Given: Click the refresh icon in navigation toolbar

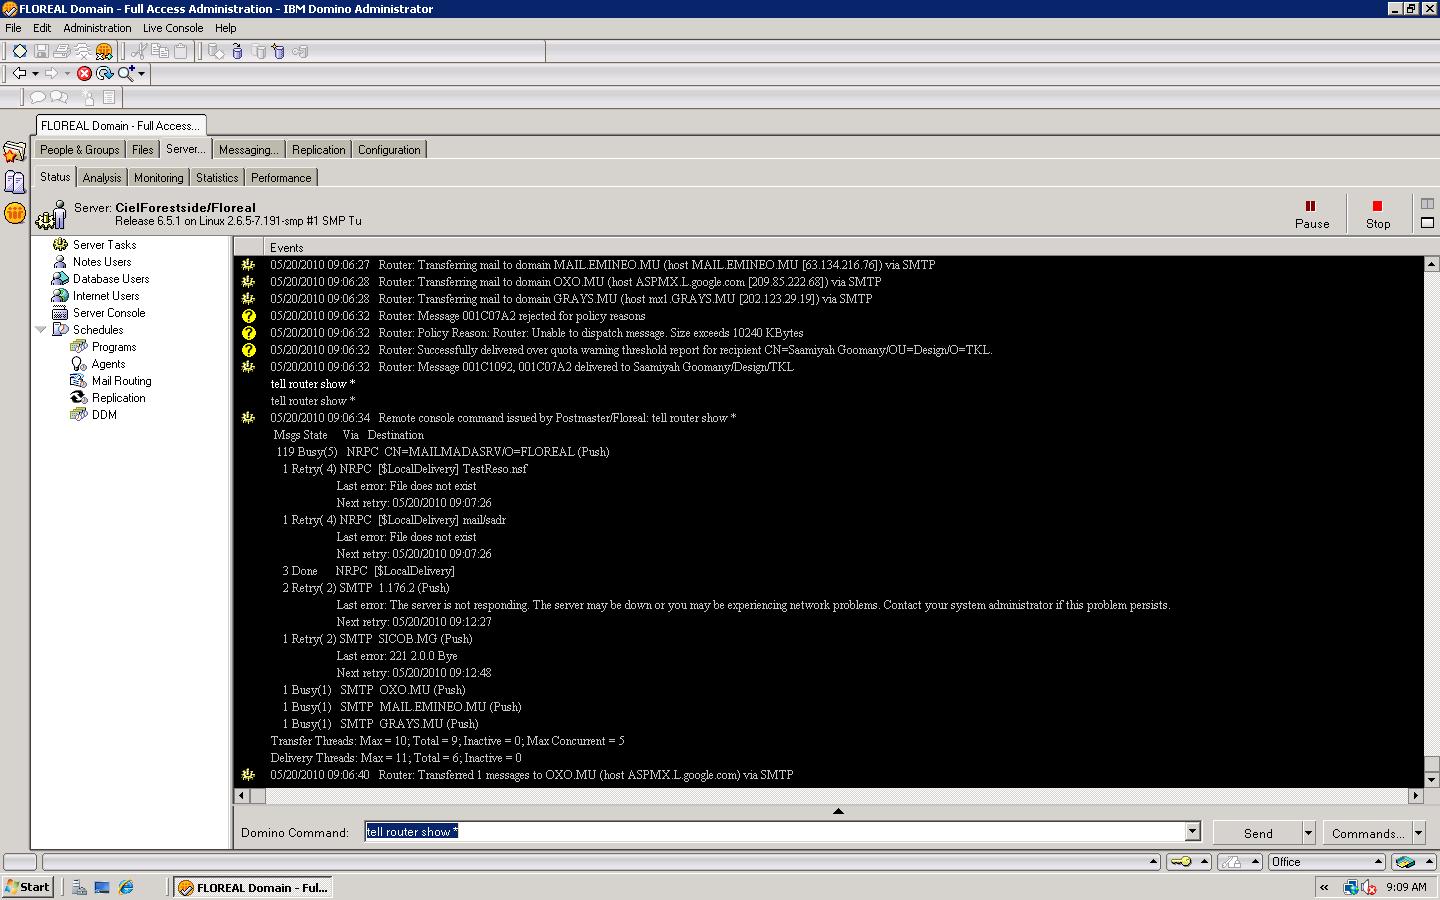Looking at the screenshot, I should (x=104, y=73).
